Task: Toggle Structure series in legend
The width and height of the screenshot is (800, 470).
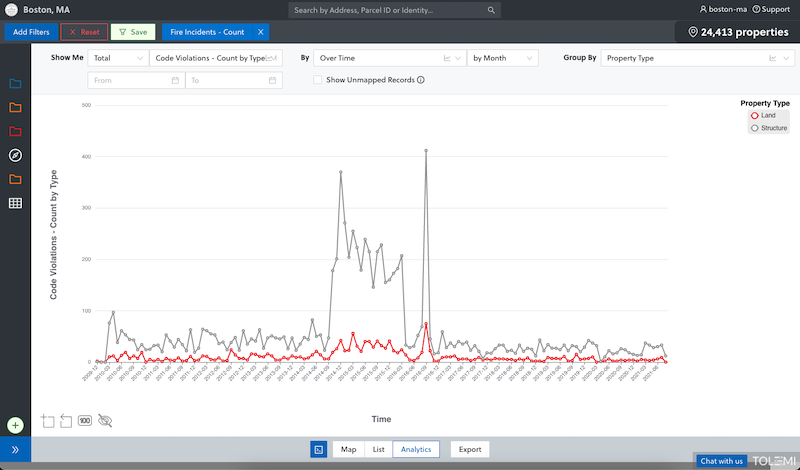Action: (768, 128)
